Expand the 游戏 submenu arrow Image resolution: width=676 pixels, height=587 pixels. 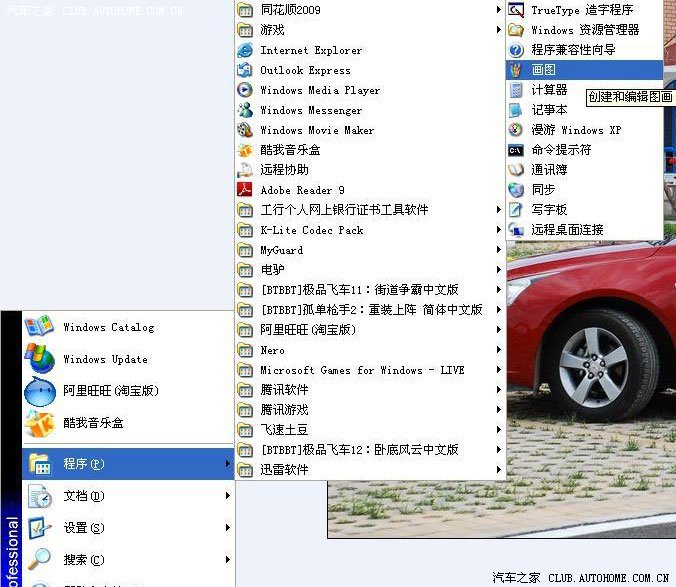tap(498, 29)
